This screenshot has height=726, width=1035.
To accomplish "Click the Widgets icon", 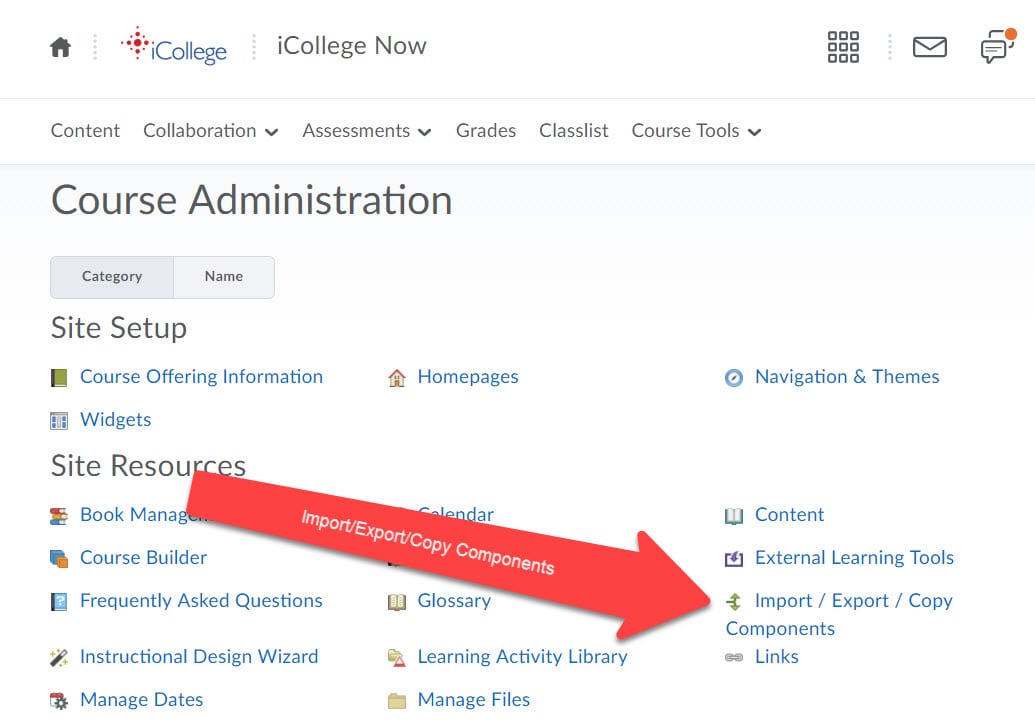I will [x=59, y=421].
